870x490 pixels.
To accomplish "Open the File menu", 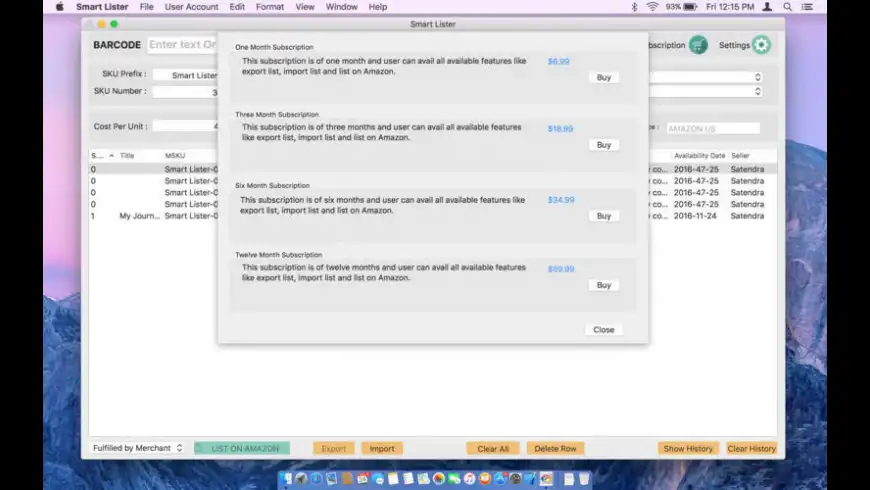I will (146, 7).
